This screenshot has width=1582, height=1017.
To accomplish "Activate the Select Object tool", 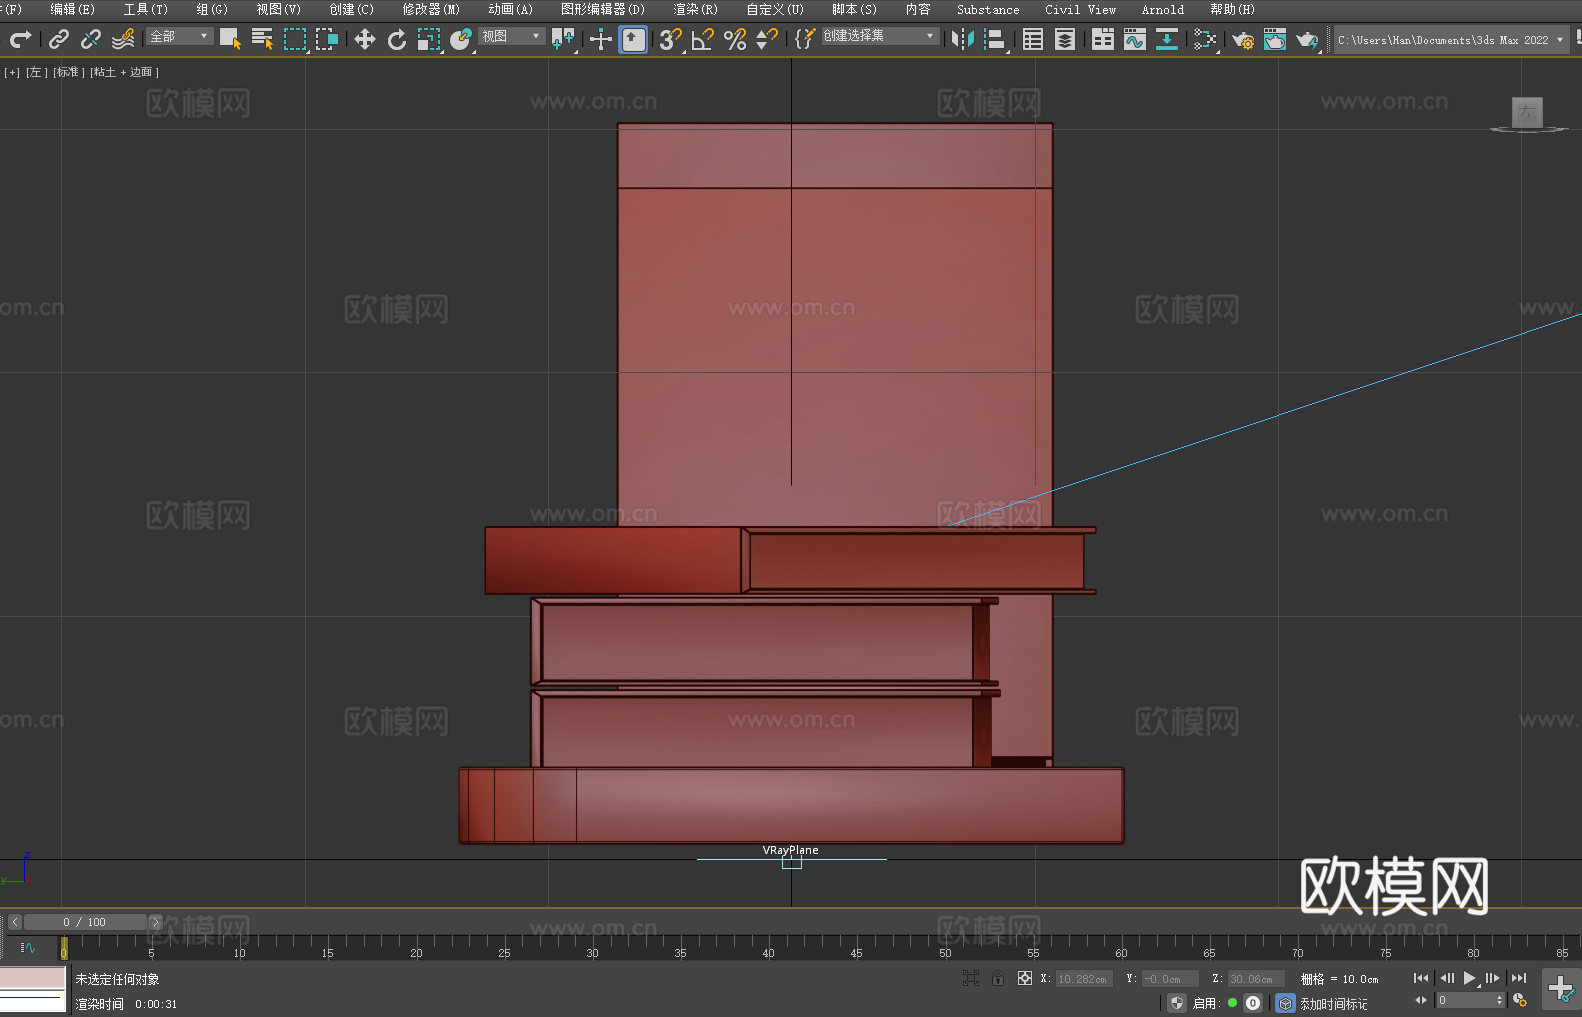I will point(230,39).
